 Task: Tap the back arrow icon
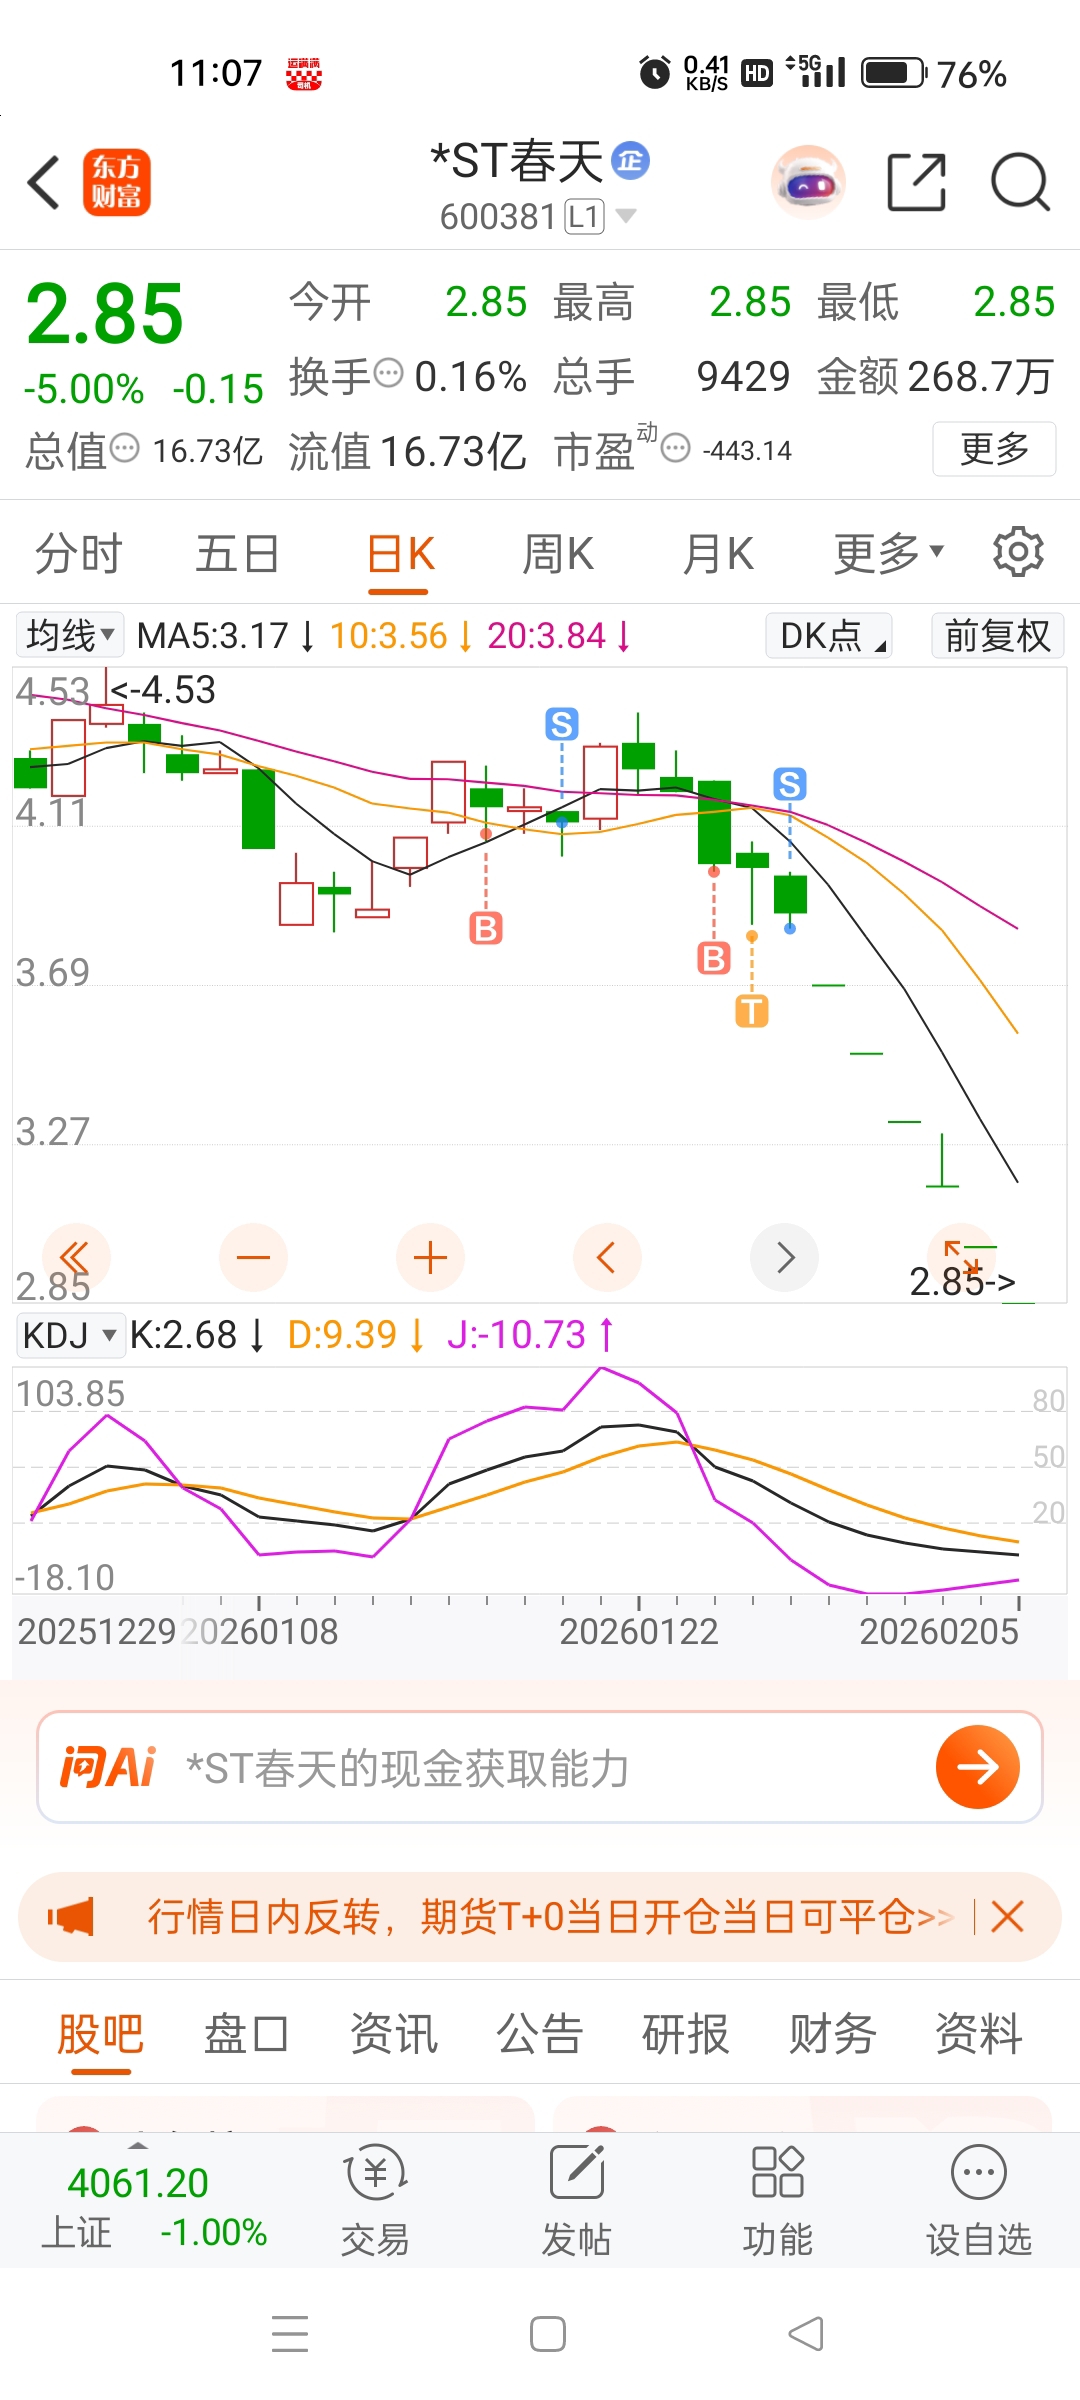point(44,183)
